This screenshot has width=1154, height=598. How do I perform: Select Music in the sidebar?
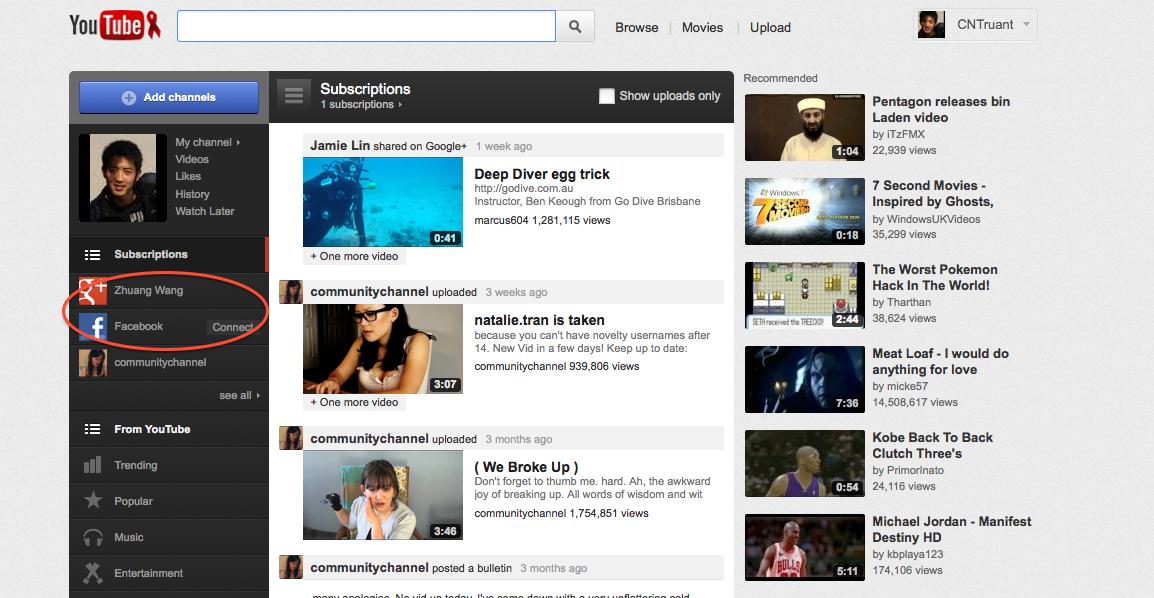[x=169, y=537]
